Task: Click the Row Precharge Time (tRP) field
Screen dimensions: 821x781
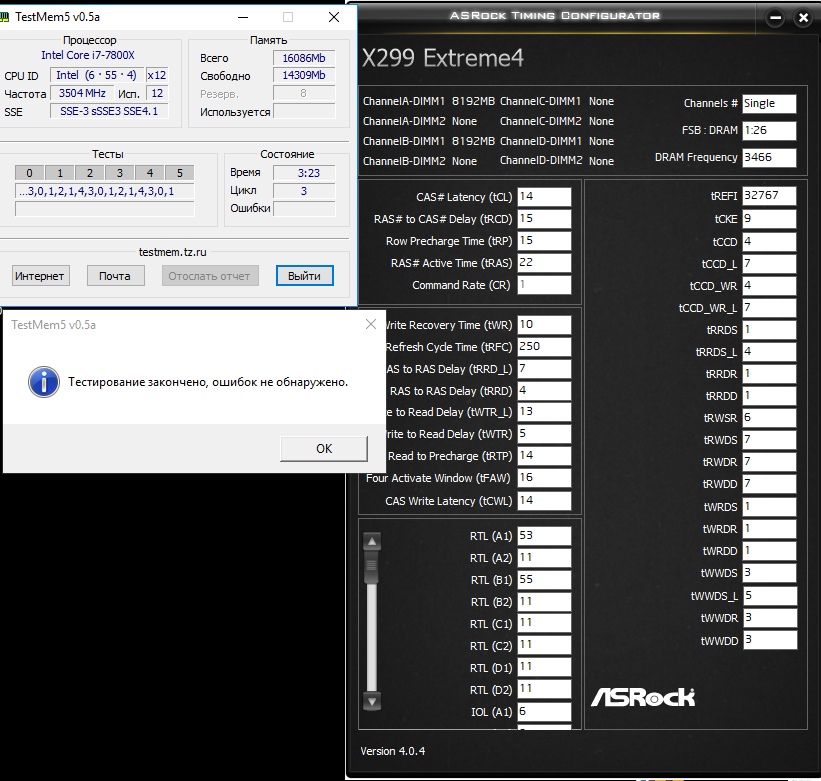Action: point(544,241)
